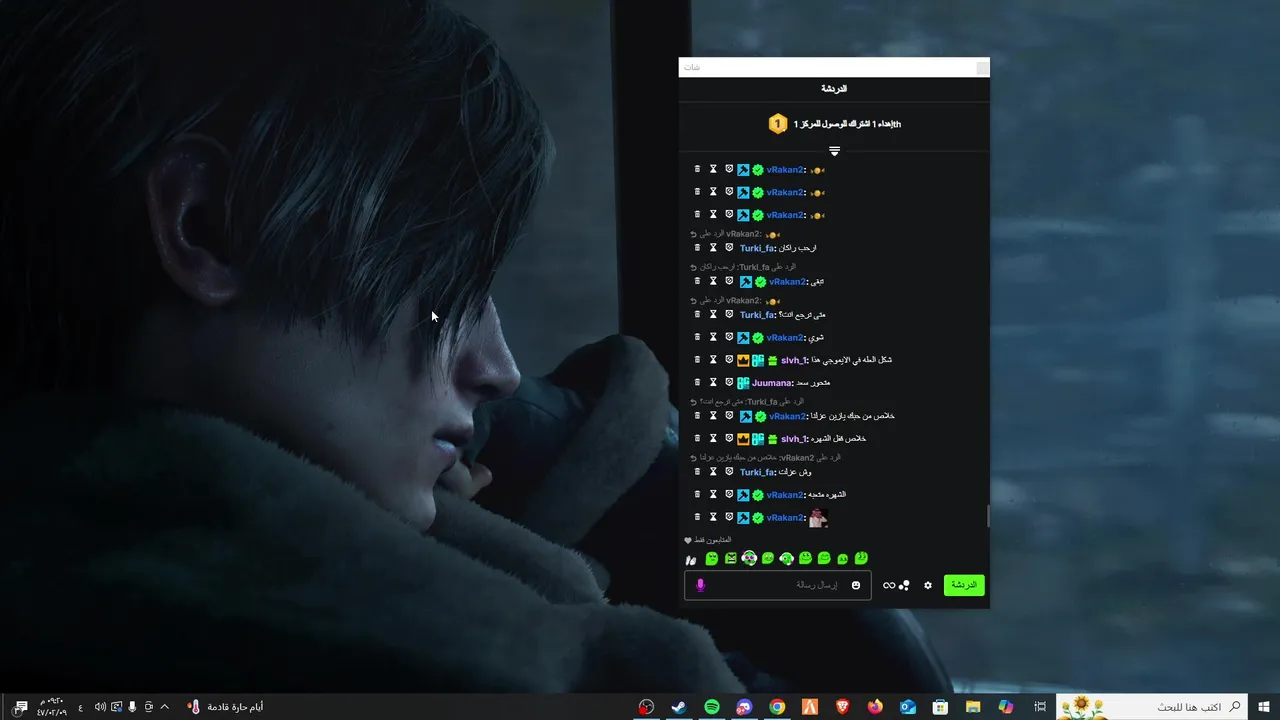Click the chat window vertical scrollbar thumb

[x=988, y=516]
